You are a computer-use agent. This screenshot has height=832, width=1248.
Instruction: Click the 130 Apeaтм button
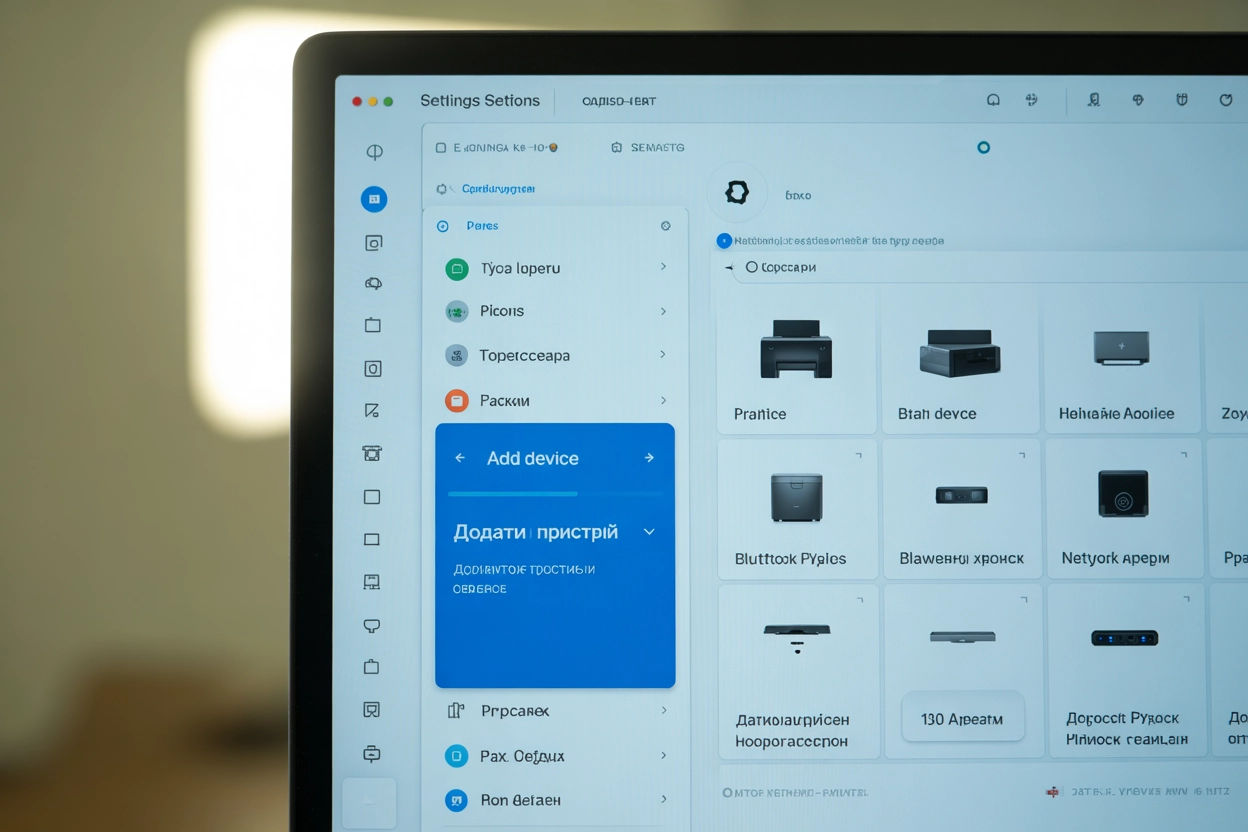click(962, 718)
